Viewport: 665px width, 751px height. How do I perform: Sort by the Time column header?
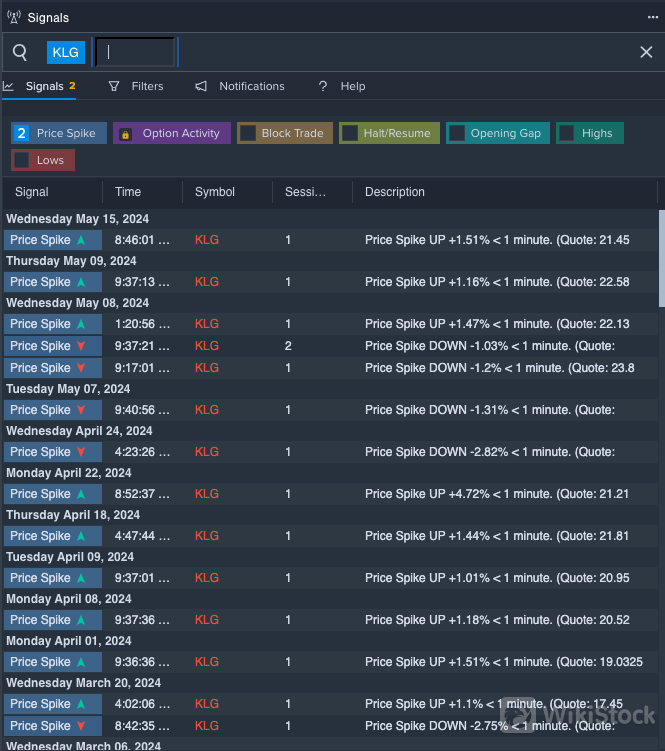coord(128,192)
